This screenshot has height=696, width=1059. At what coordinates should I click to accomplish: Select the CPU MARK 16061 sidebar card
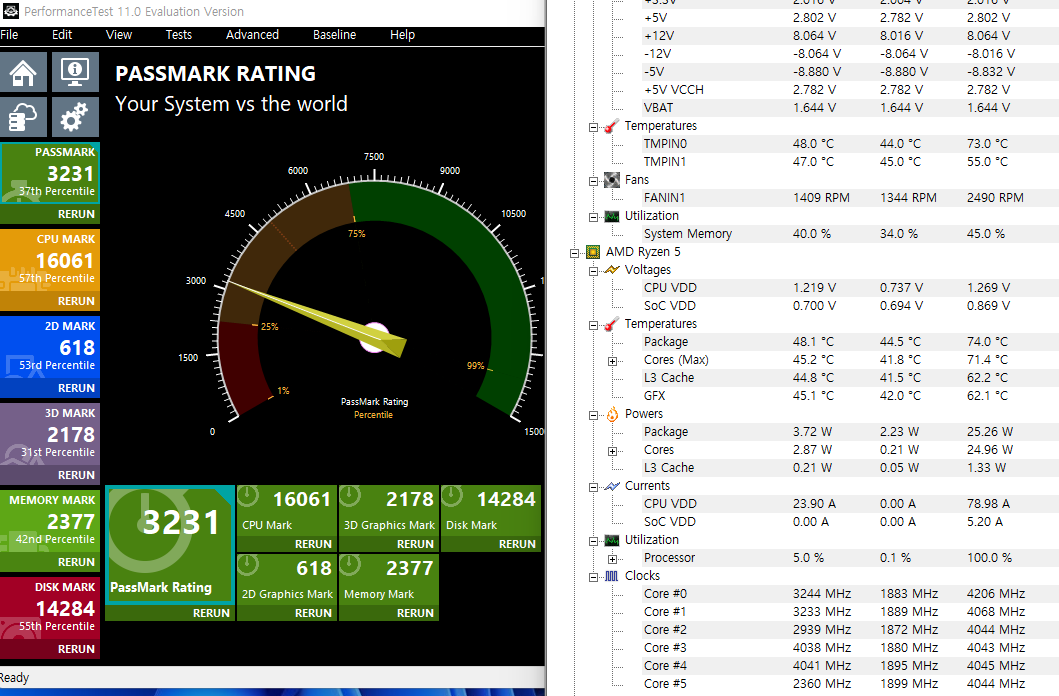(x=50, y=260)
